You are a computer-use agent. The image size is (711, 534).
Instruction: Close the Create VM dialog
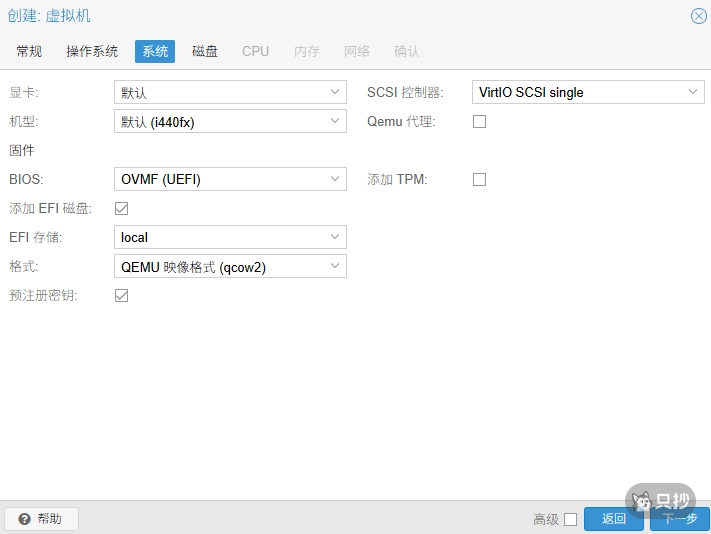pos(698,16)
